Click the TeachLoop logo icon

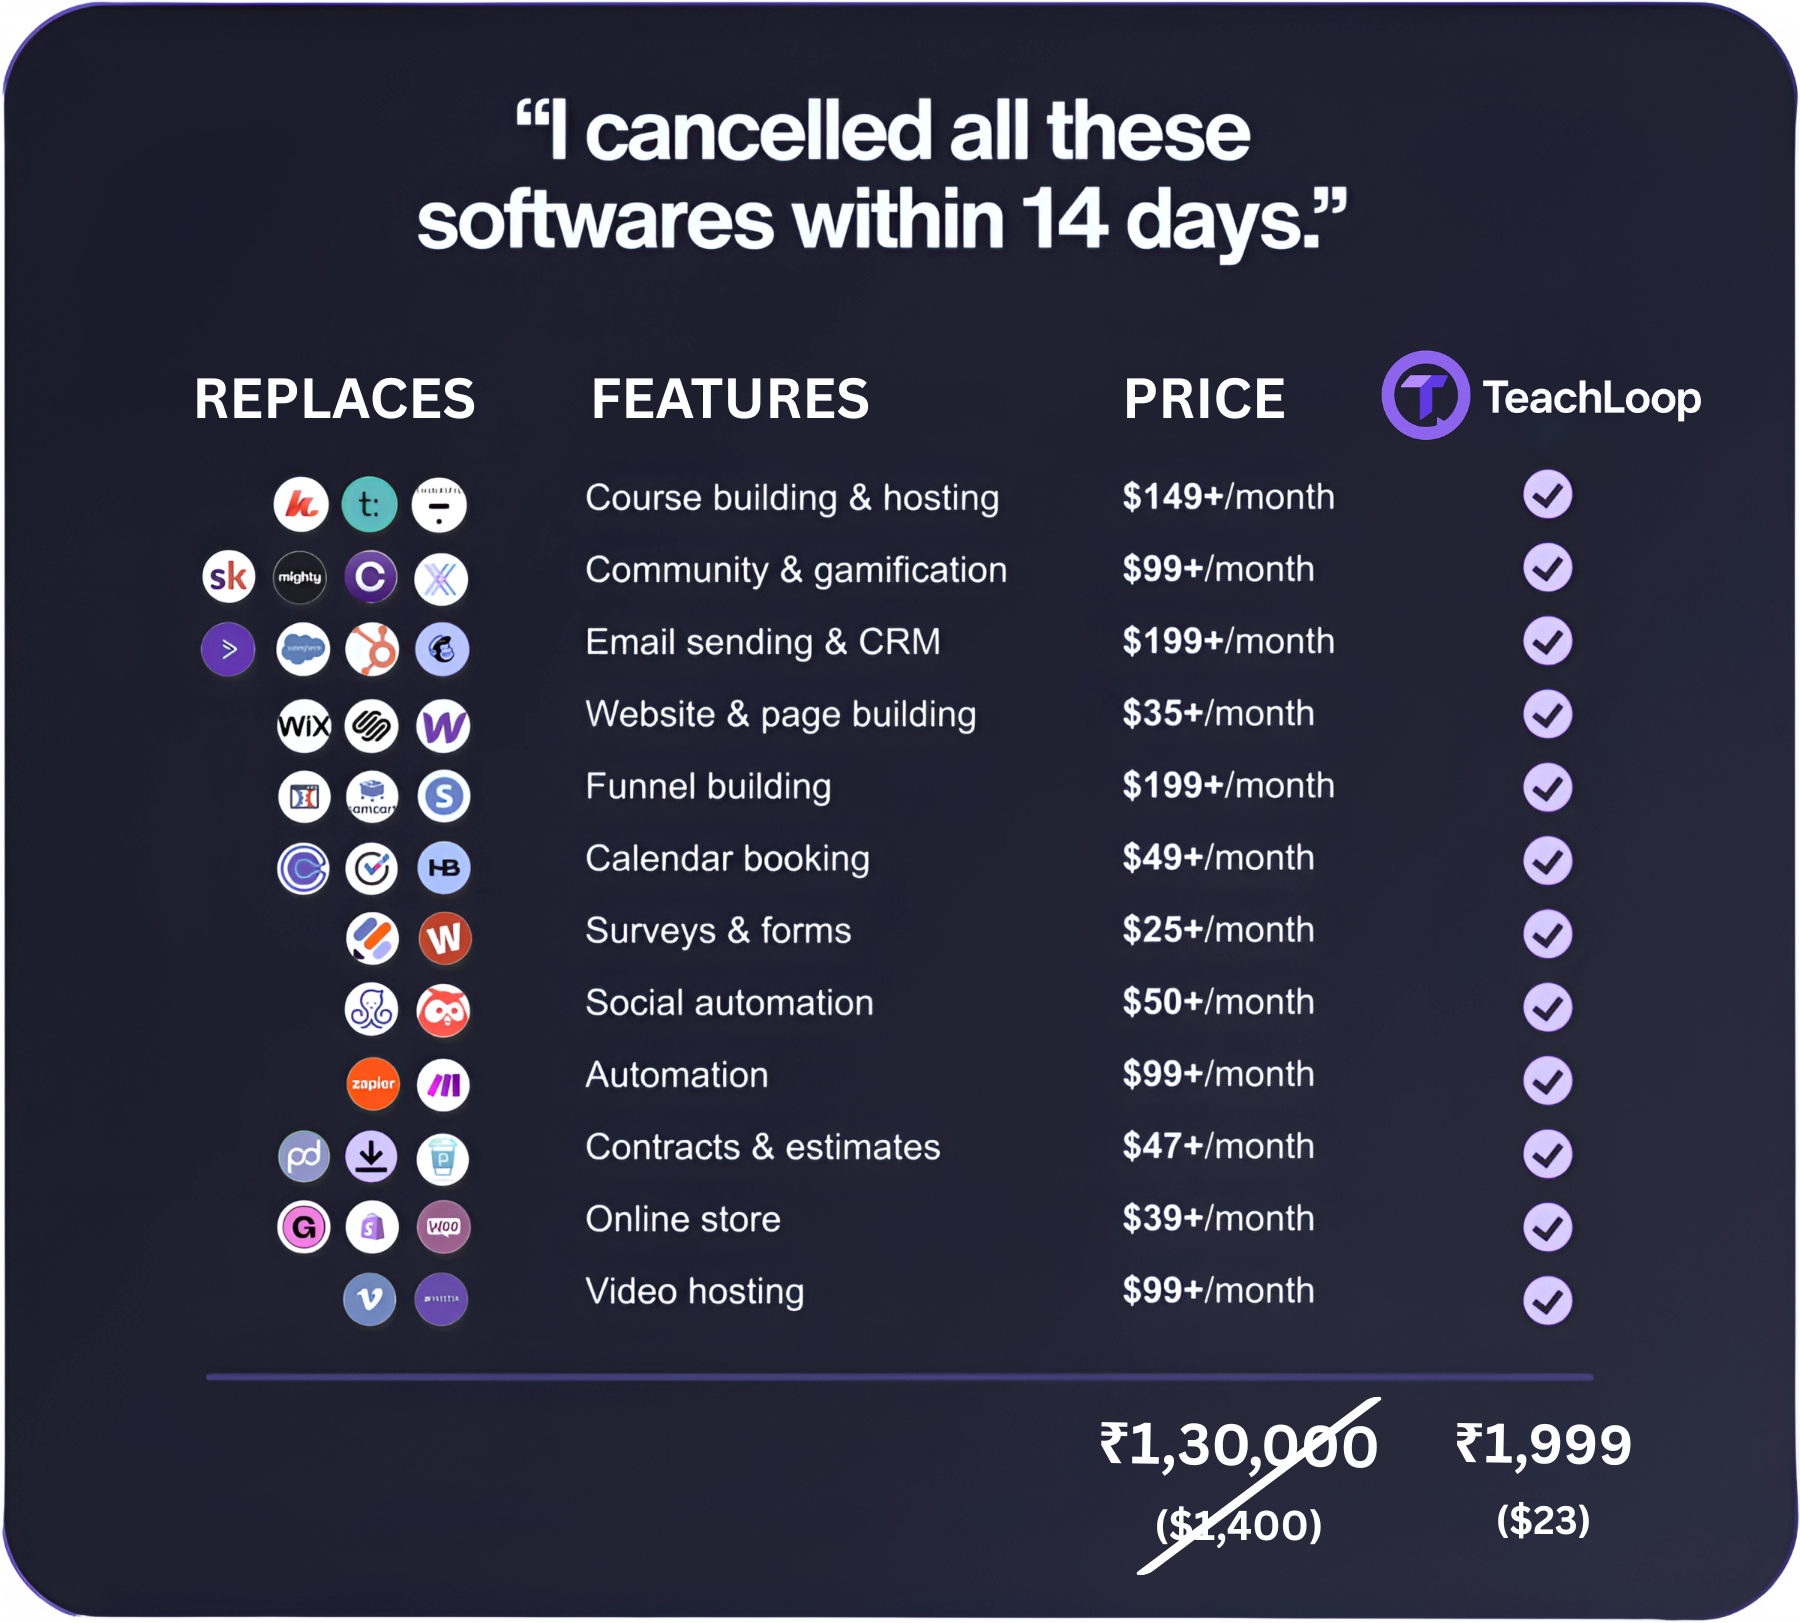tap(1425, 396)
